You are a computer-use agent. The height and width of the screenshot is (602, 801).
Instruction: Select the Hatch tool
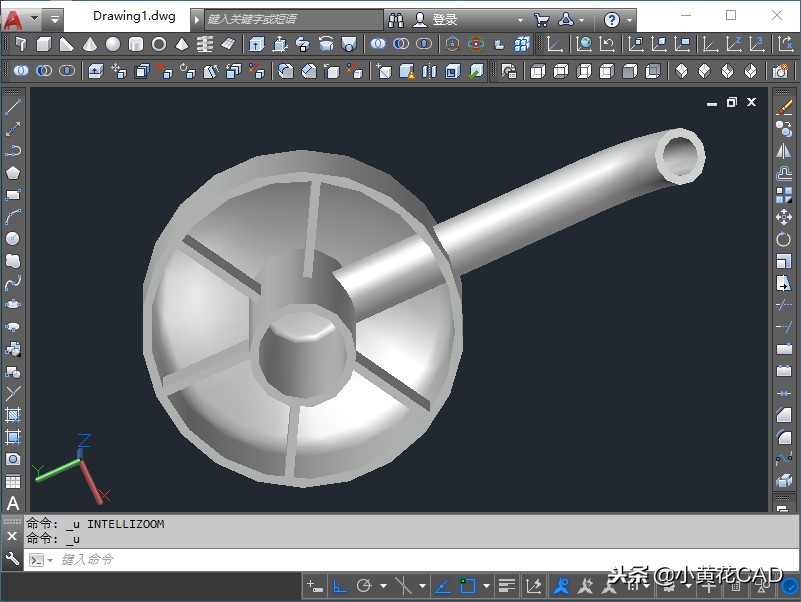[x=12, y=415]
